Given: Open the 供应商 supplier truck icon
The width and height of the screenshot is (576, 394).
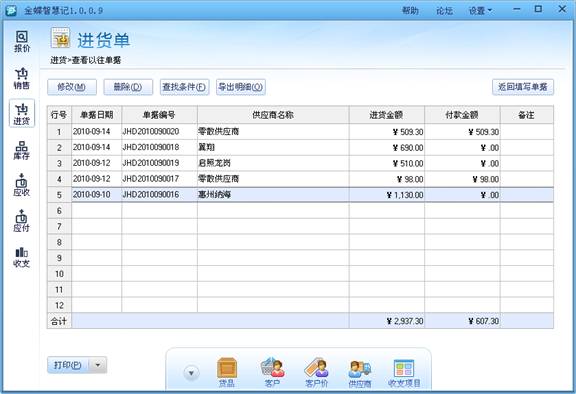Looking at the screenshot, I should click(360, 373).
